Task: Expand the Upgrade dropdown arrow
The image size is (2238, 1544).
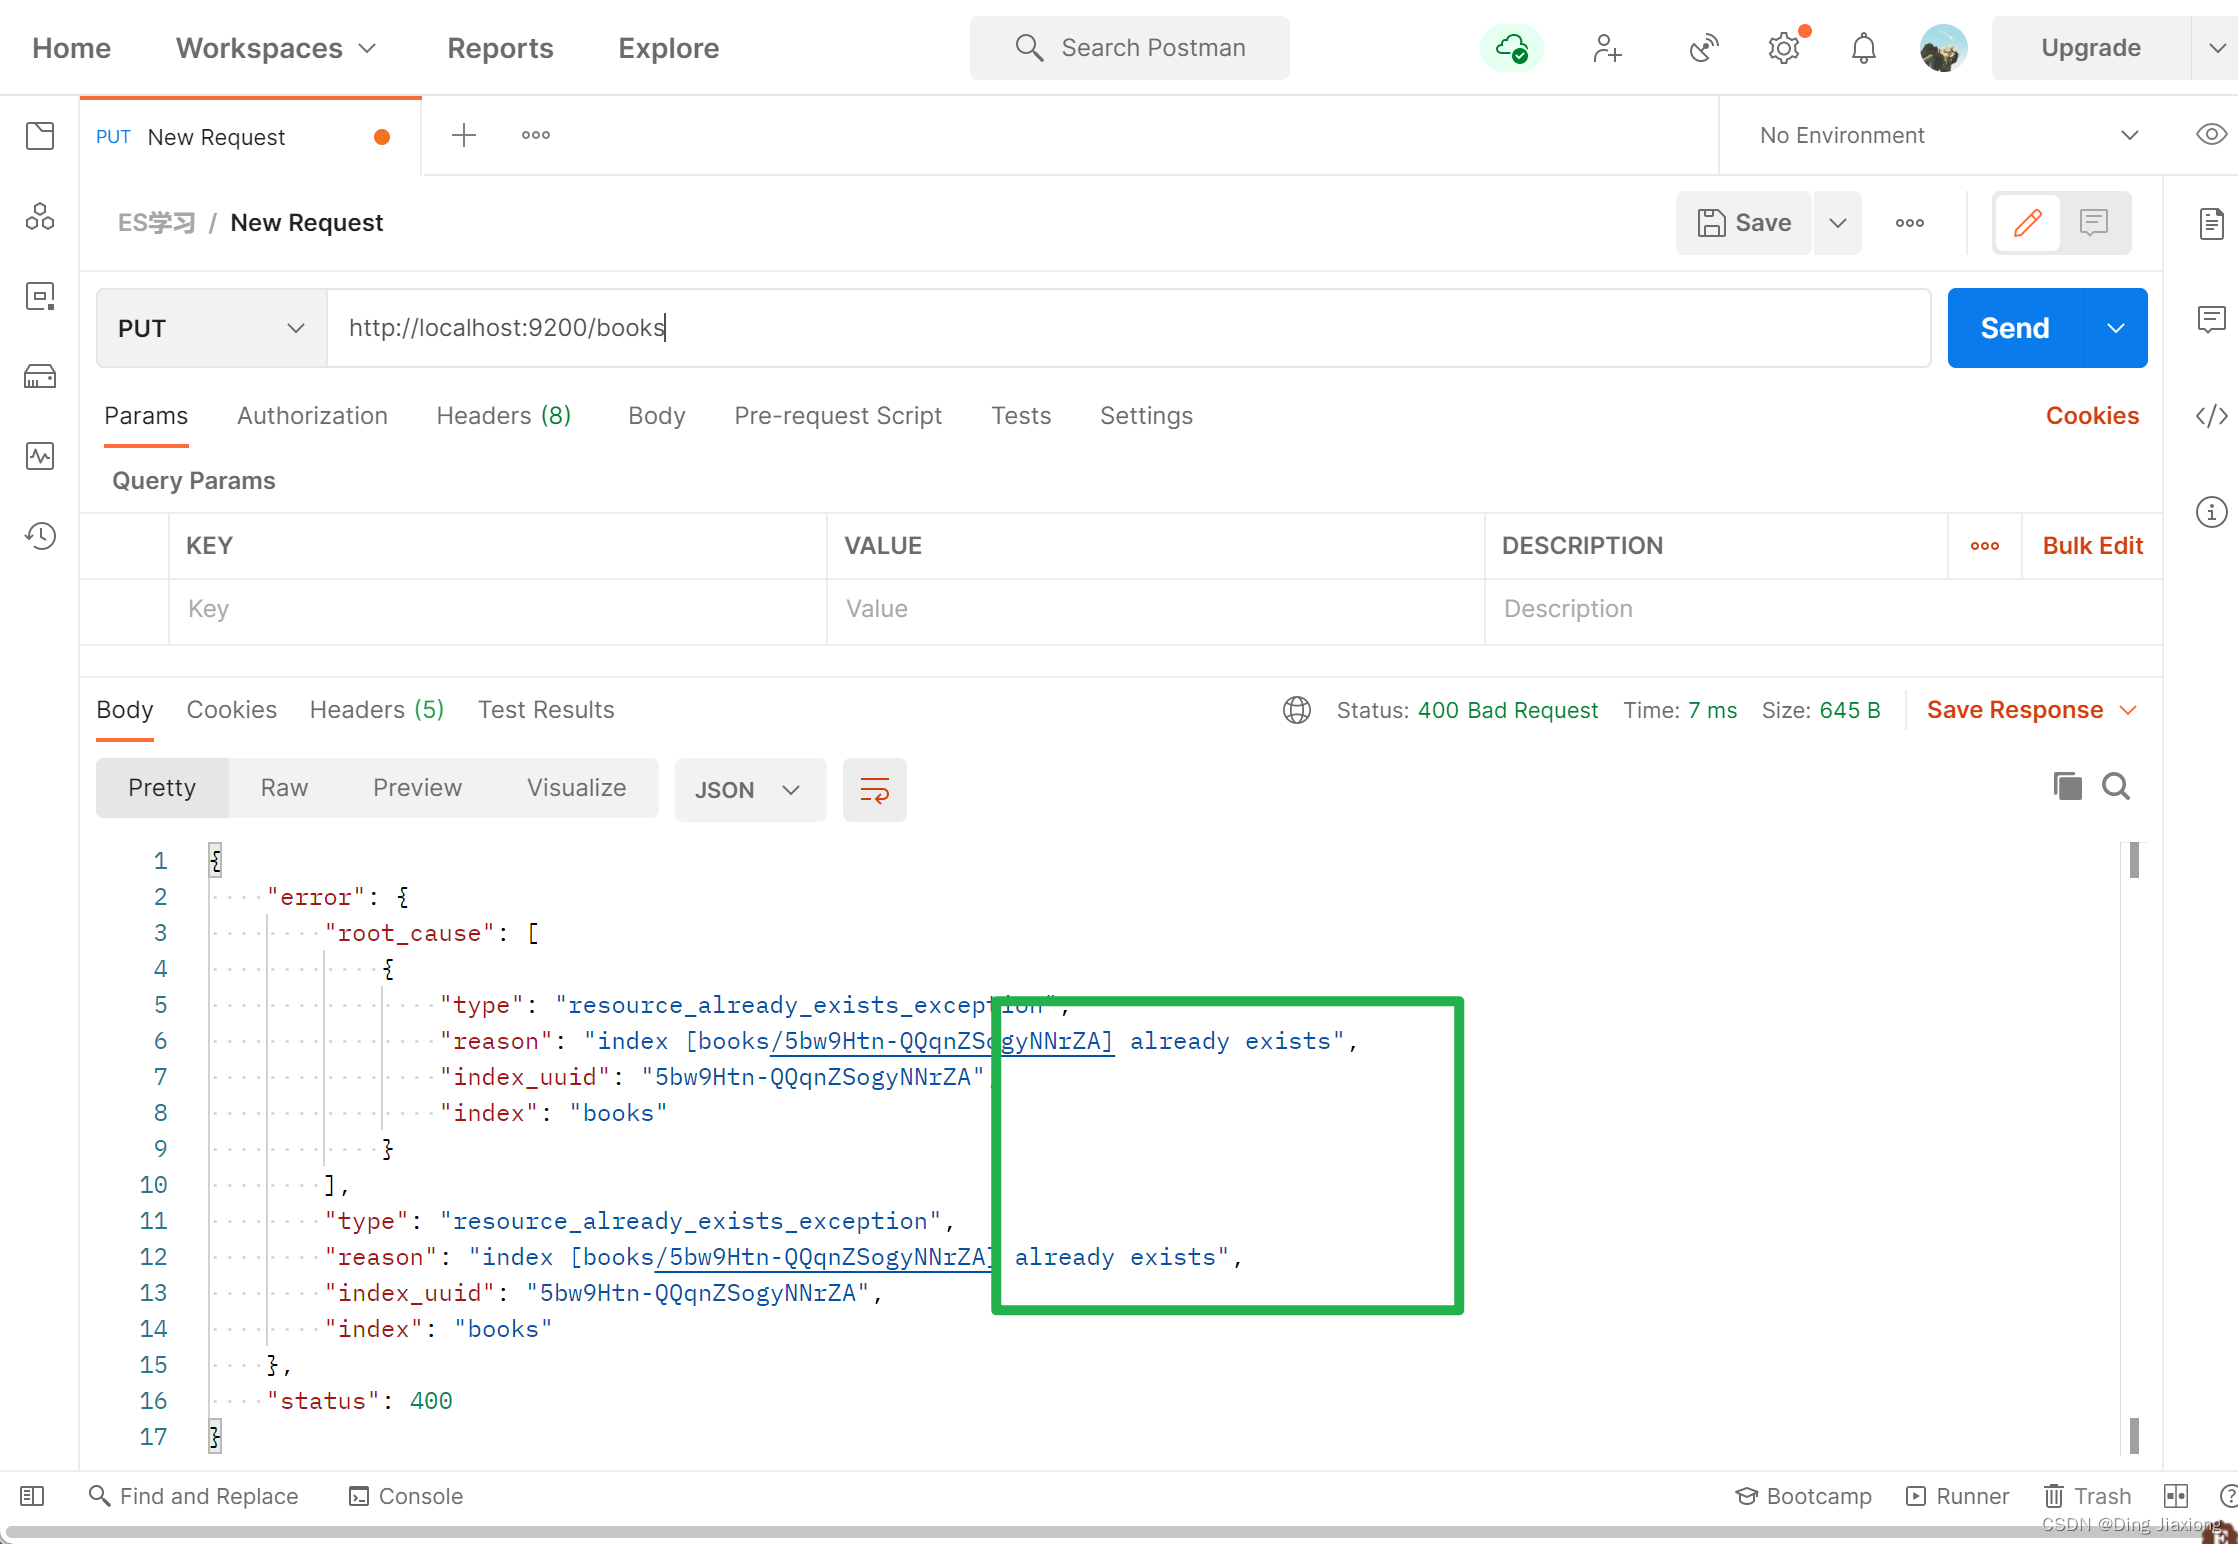Action: tap(2216, 48)
